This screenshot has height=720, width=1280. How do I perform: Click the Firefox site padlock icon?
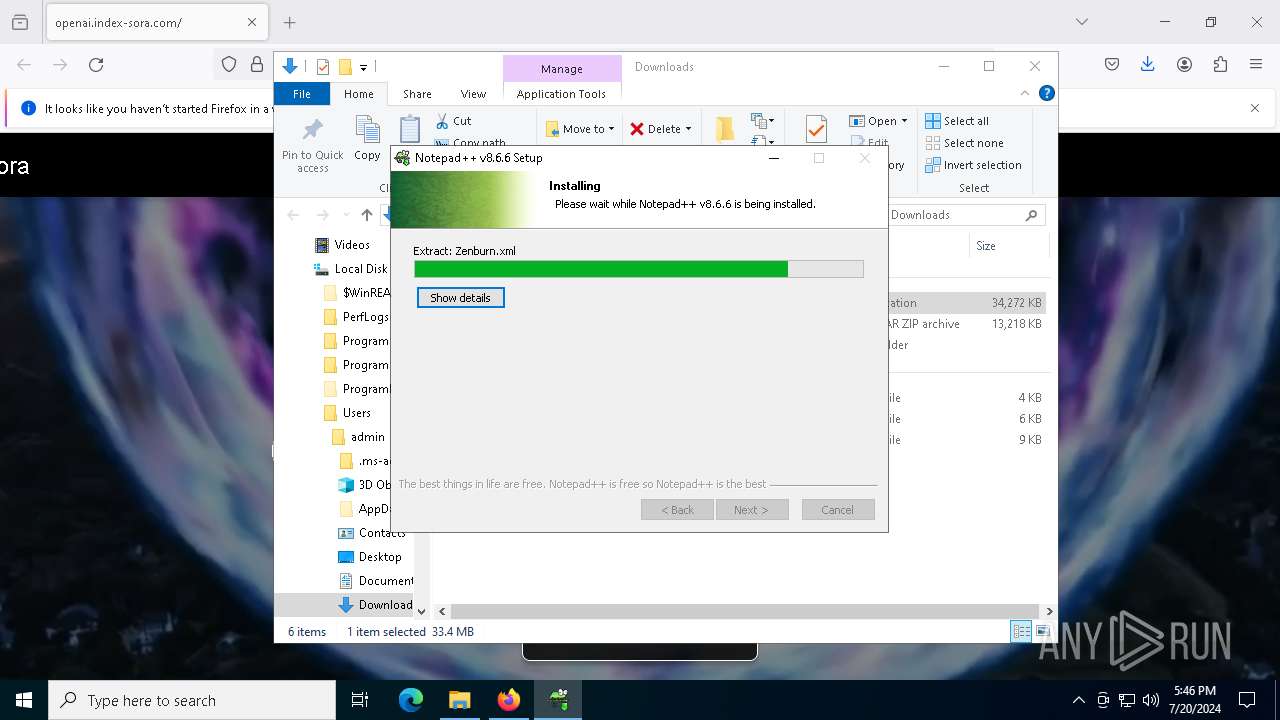coord(257,64)
